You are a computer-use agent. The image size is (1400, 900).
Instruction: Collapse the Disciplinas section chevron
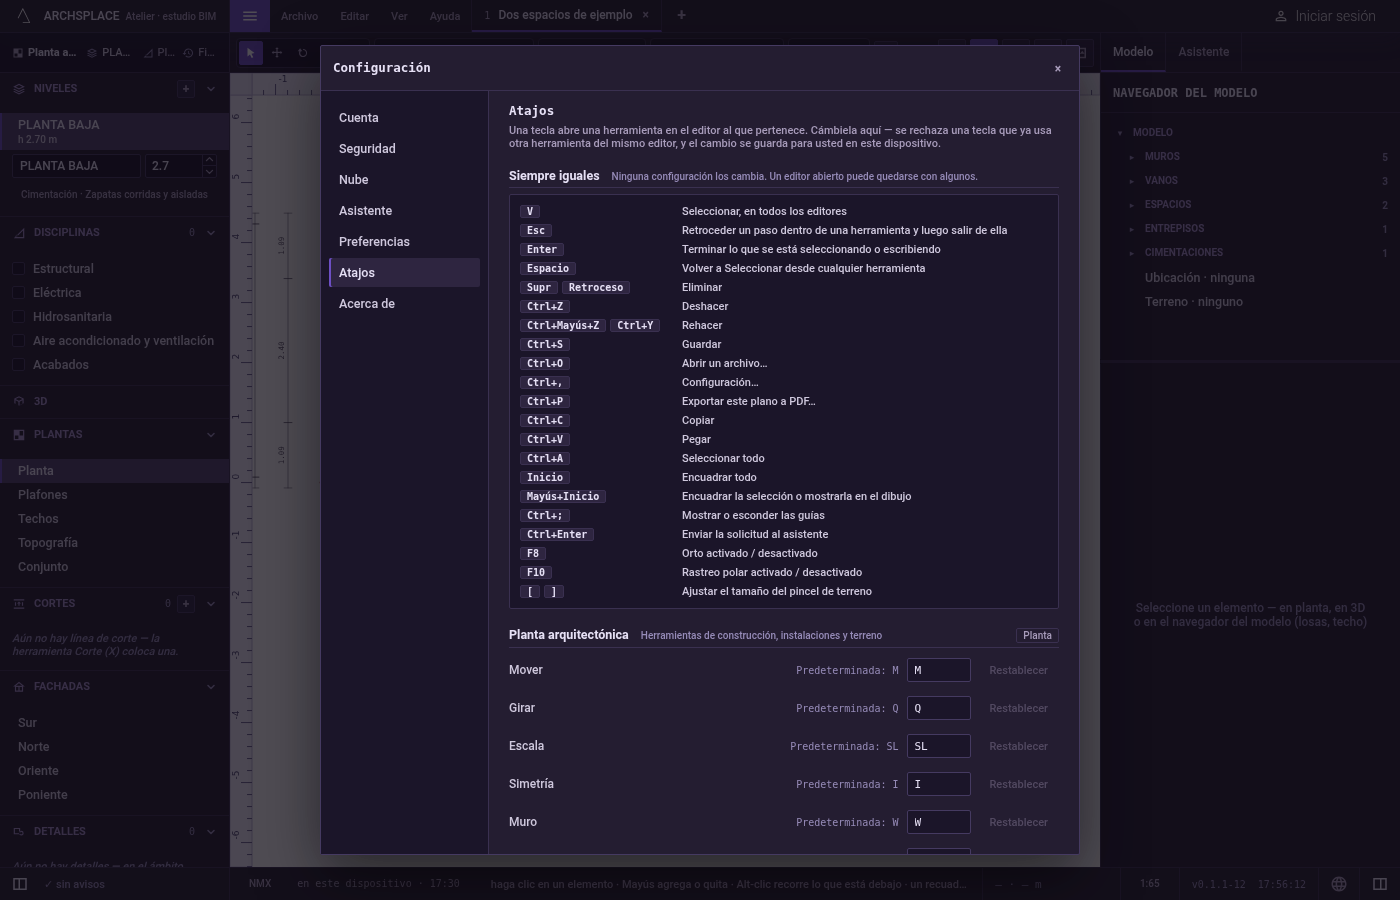[210, 233]
